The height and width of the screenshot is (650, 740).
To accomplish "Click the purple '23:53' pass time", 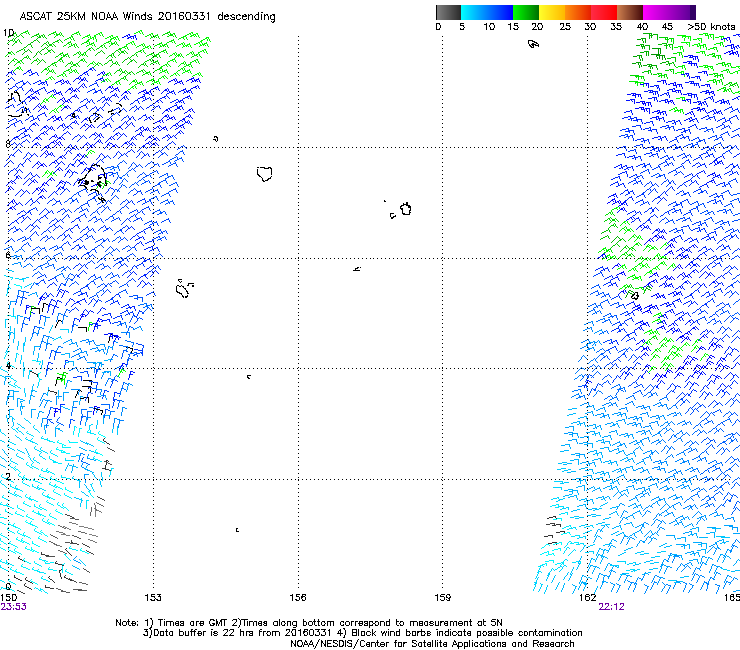I will pyautogui.click(x=13, y=607).
